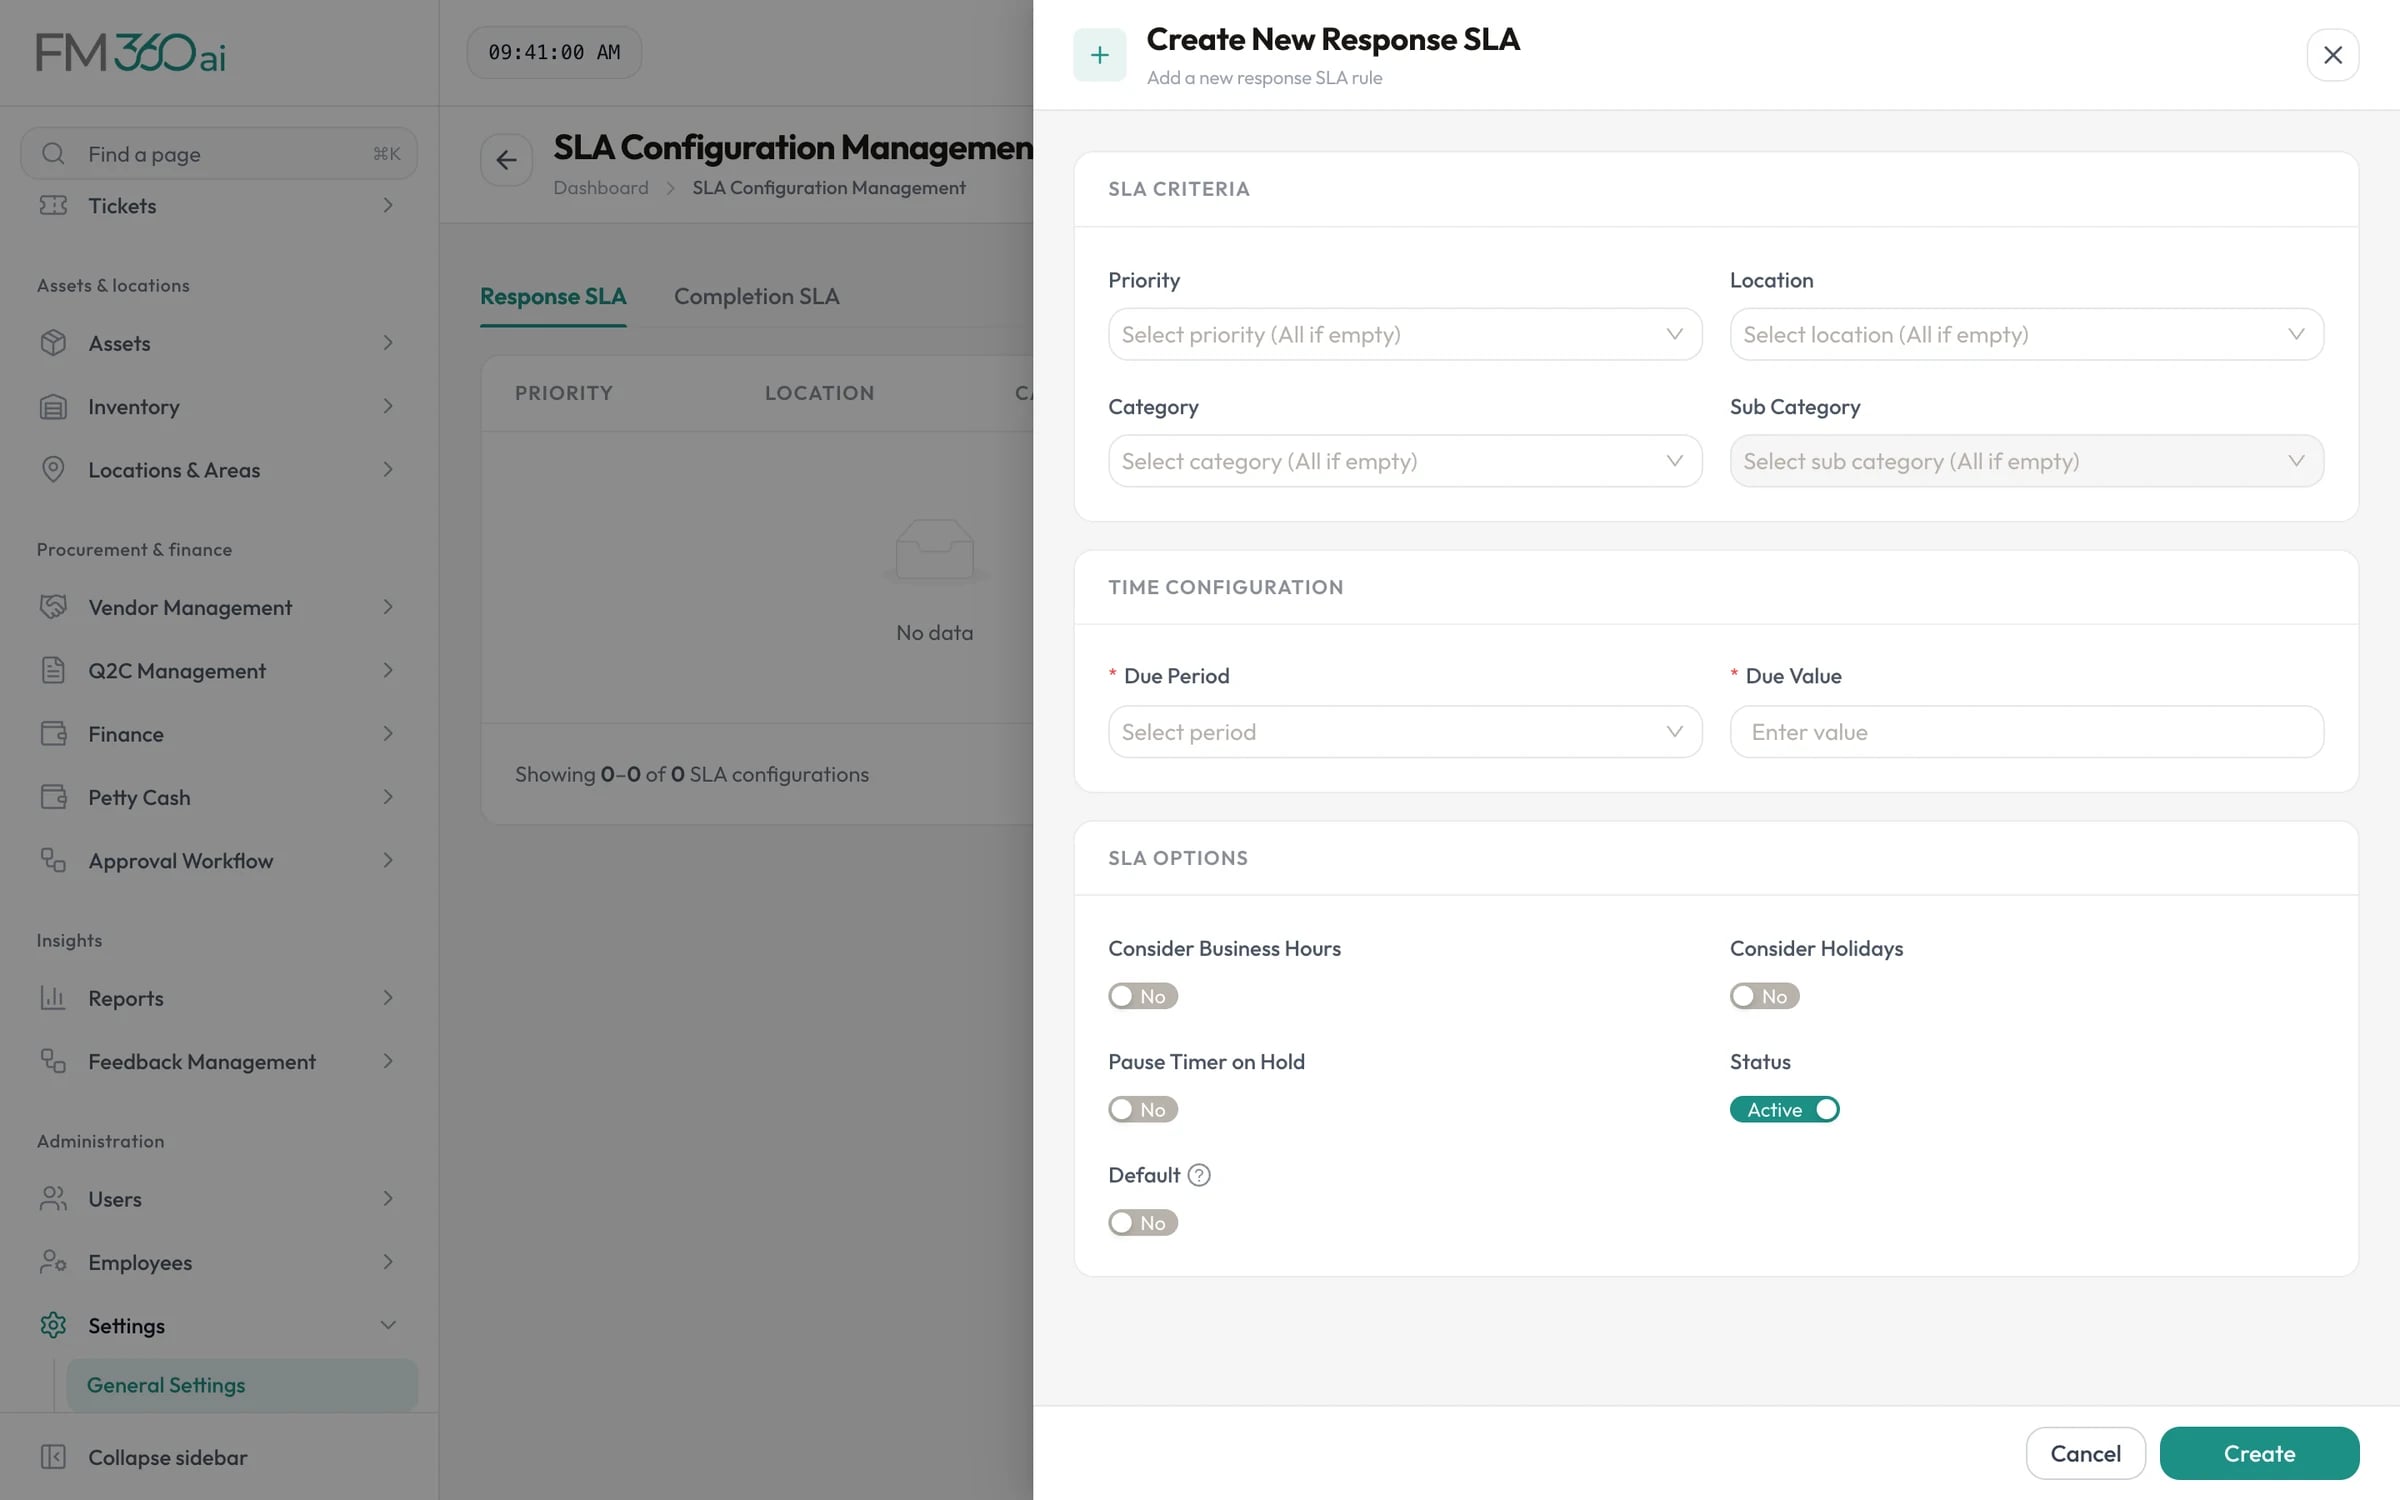Click the Approval Workflow icon

[x=53, y=860]
